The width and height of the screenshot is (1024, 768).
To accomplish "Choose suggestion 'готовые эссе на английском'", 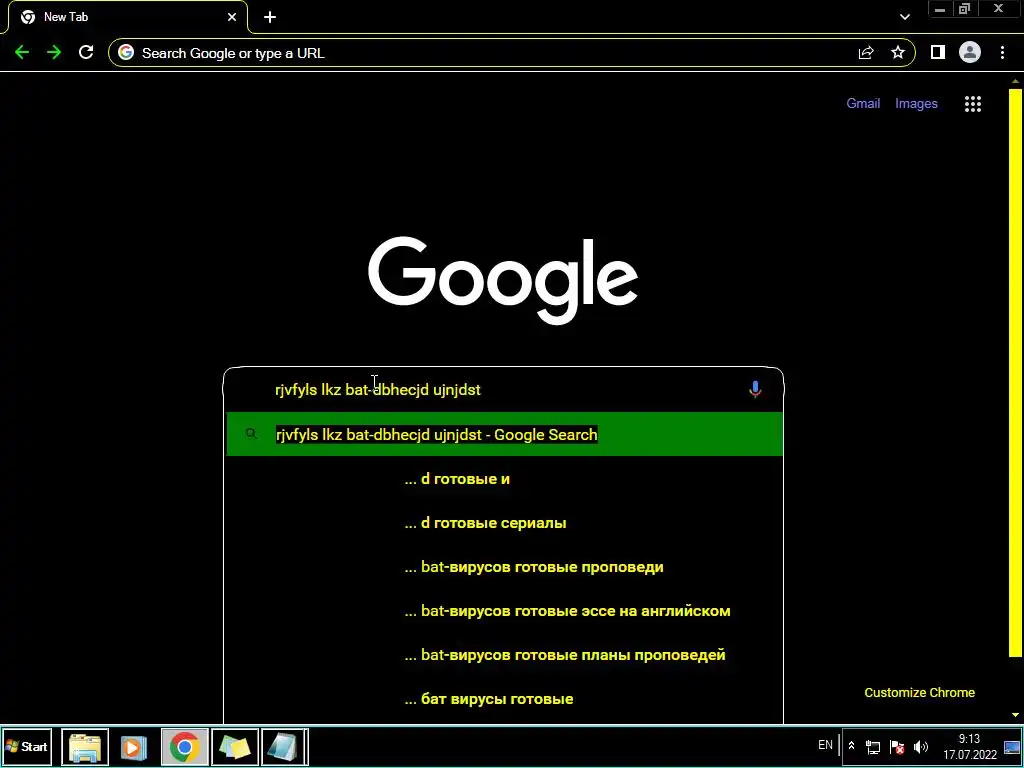I will (504, 611).
